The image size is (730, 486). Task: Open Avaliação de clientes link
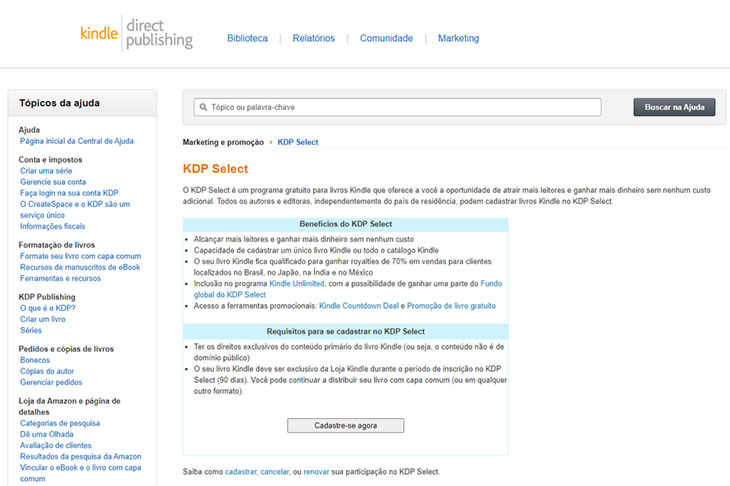click(56, 446)
